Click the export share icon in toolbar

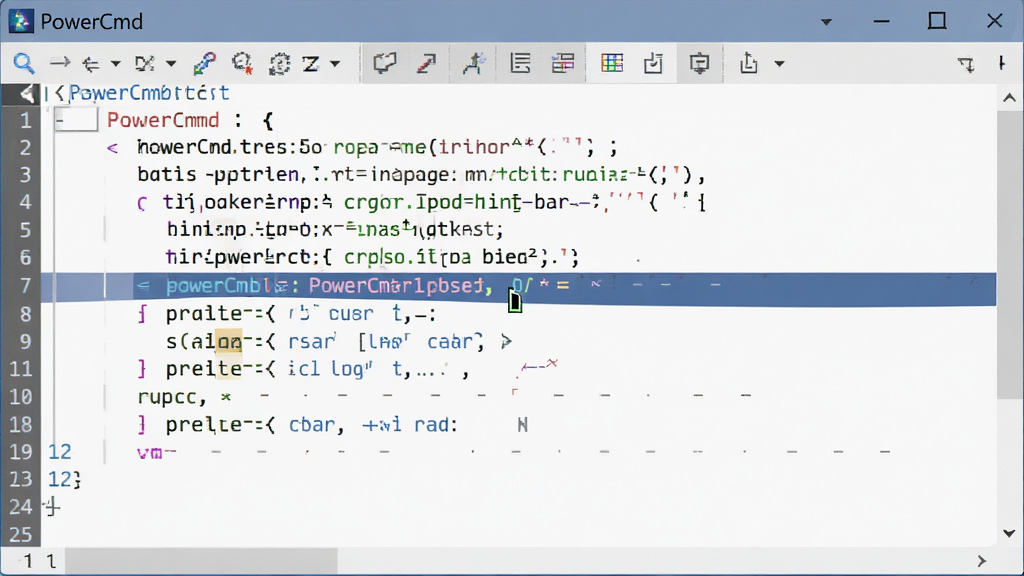(748, 63)
